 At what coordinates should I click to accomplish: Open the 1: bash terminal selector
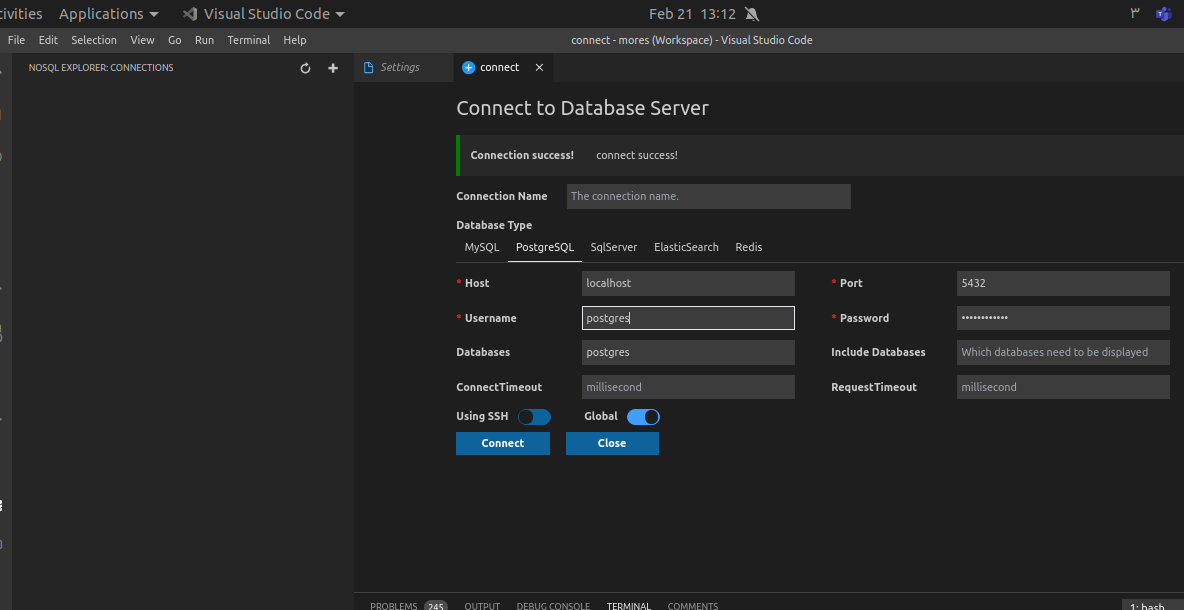pos(1150,606)
